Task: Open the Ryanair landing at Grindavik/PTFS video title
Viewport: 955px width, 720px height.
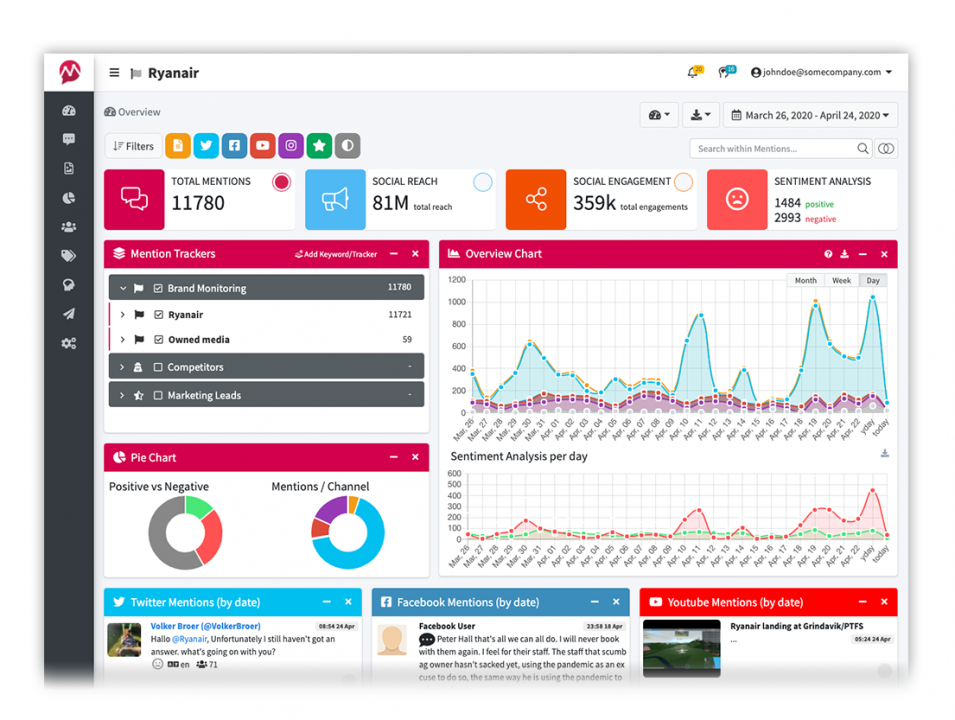Action: click(x=797, y=626)
